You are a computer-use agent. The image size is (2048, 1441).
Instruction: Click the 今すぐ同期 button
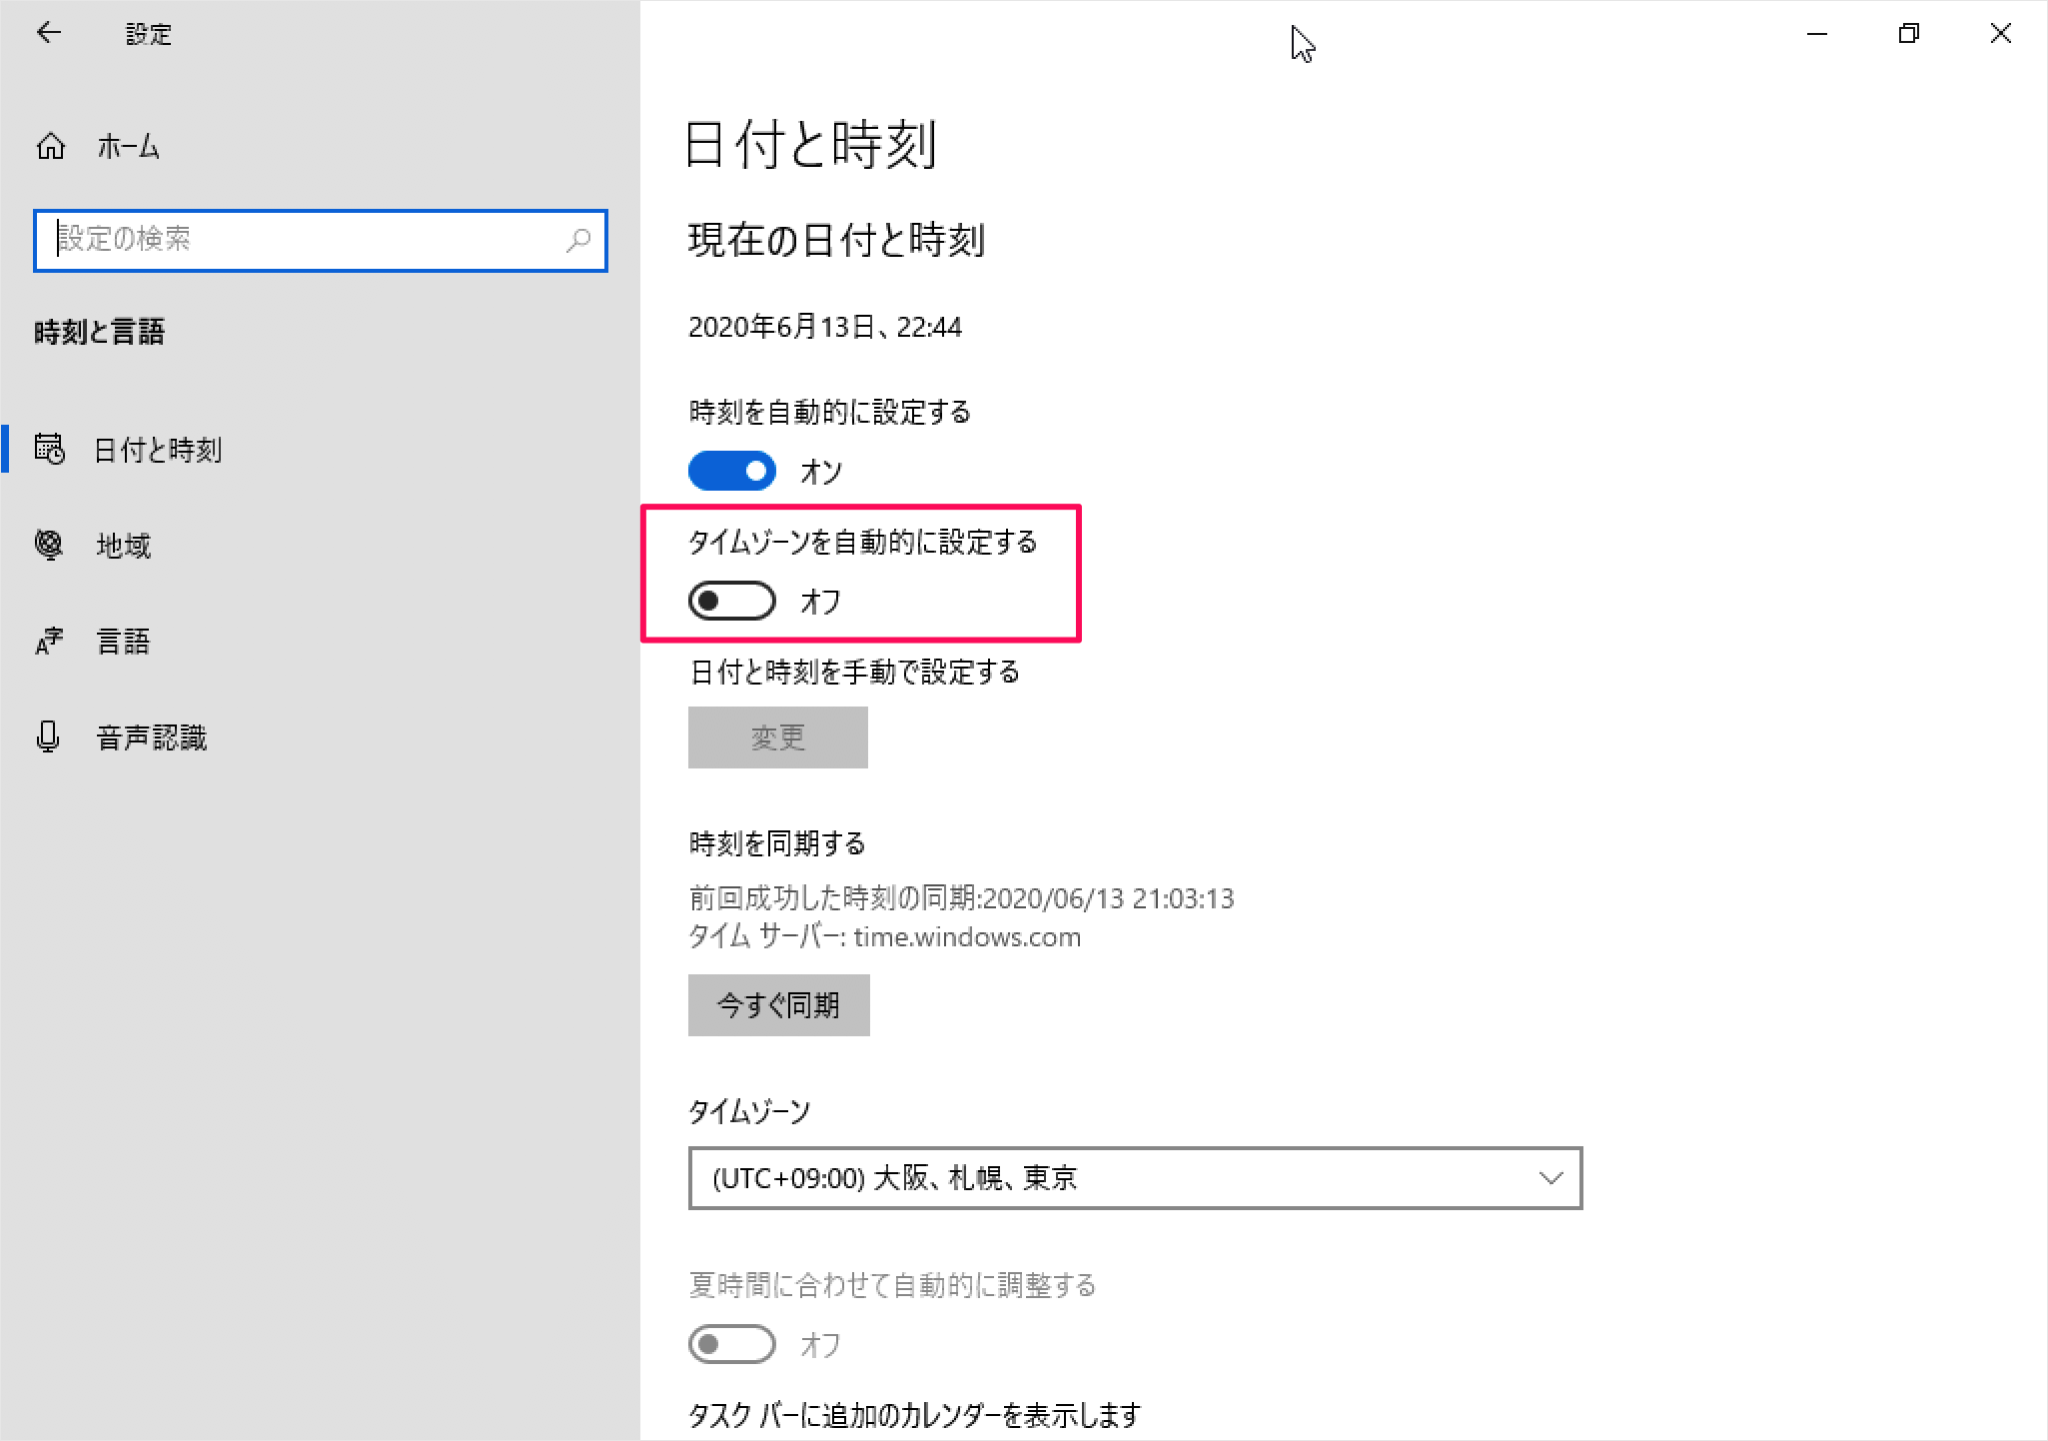778,1005
